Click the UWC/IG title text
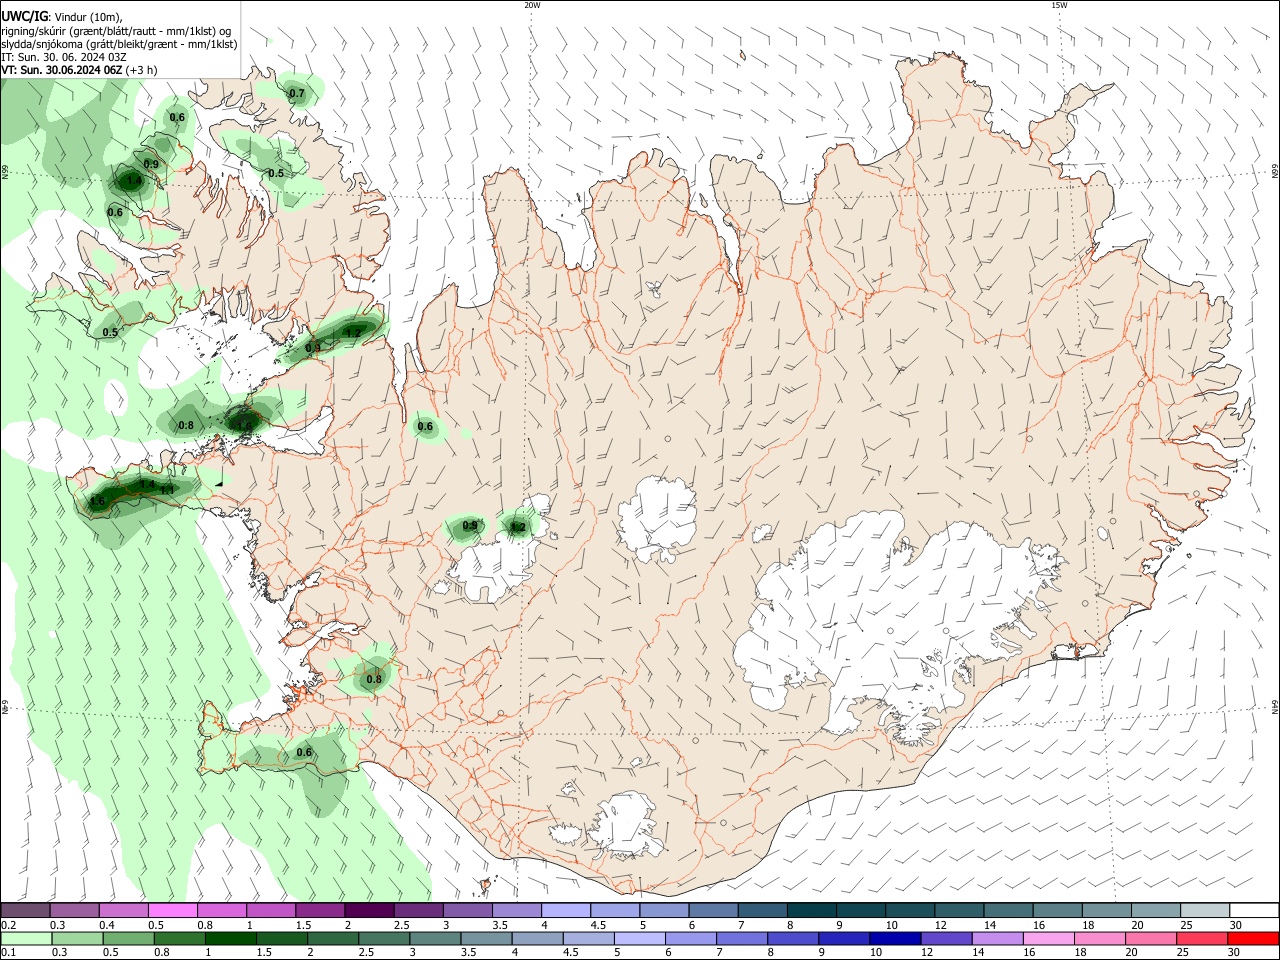The image size is (1280, 960). click(24, 17)
